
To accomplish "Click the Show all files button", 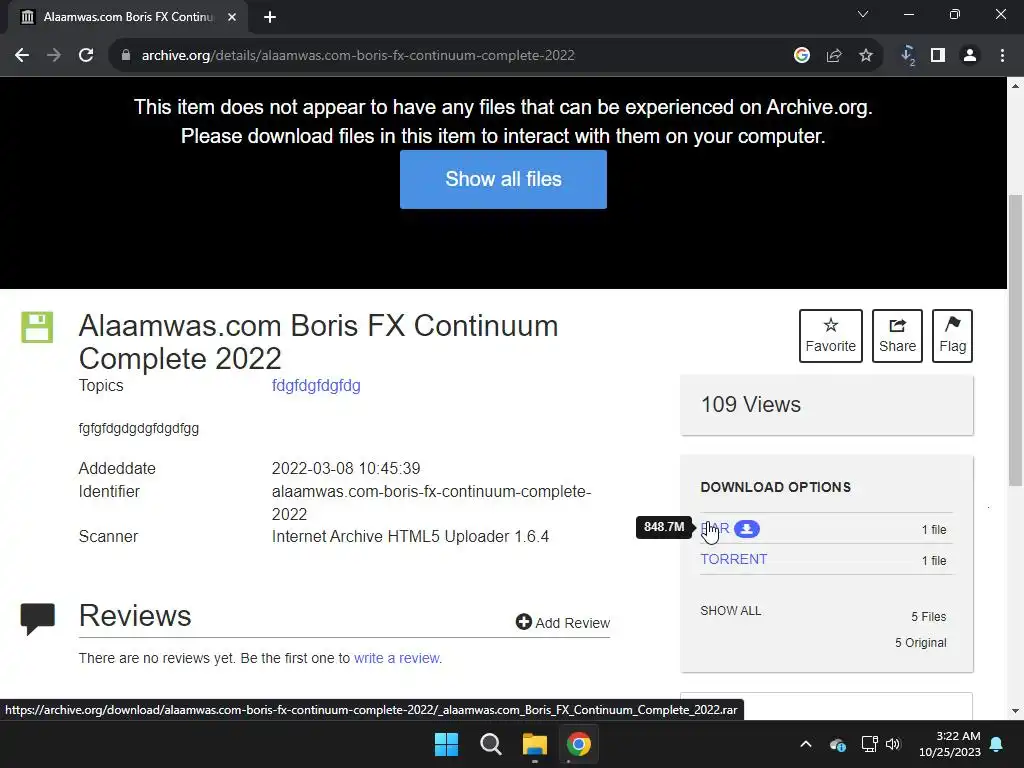I will [503, 179].
